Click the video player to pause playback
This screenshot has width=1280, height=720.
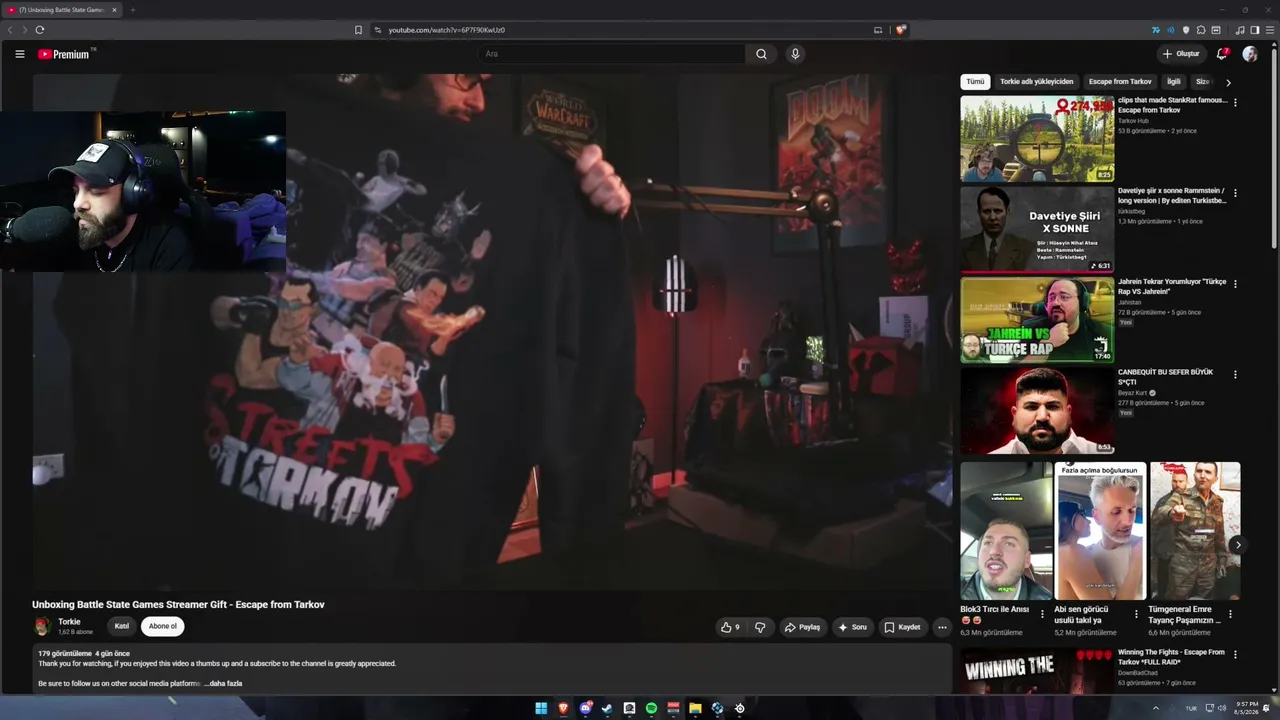492,332
